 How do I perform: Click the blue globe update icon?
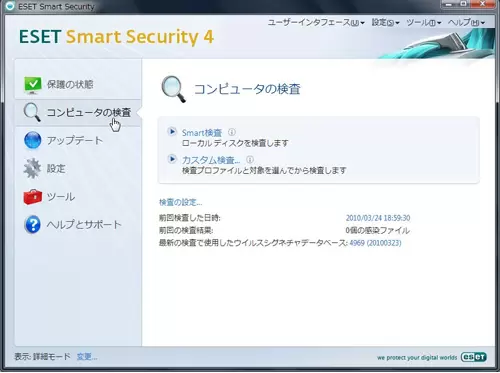[33, 140]
